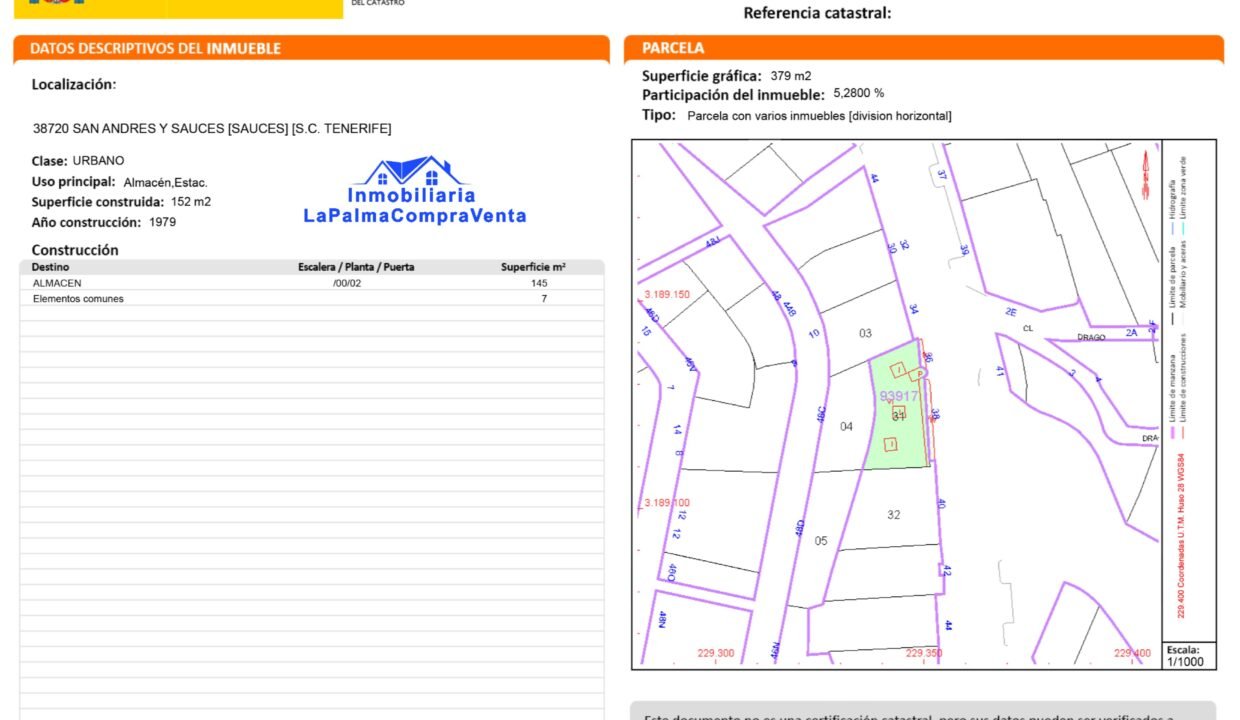1240x720 pixels.
Task: Click parcel number 05 on the map
Action: (821, 541)
